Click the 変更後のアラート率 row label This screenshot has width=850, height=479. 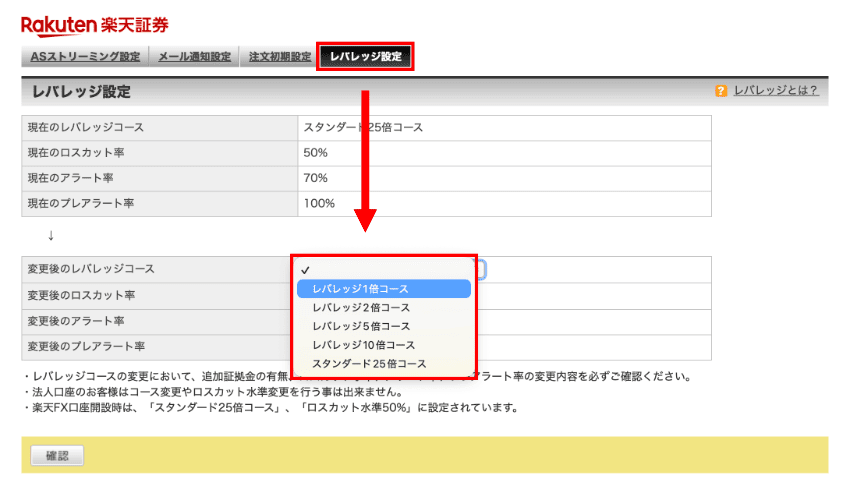coord(76,321)
